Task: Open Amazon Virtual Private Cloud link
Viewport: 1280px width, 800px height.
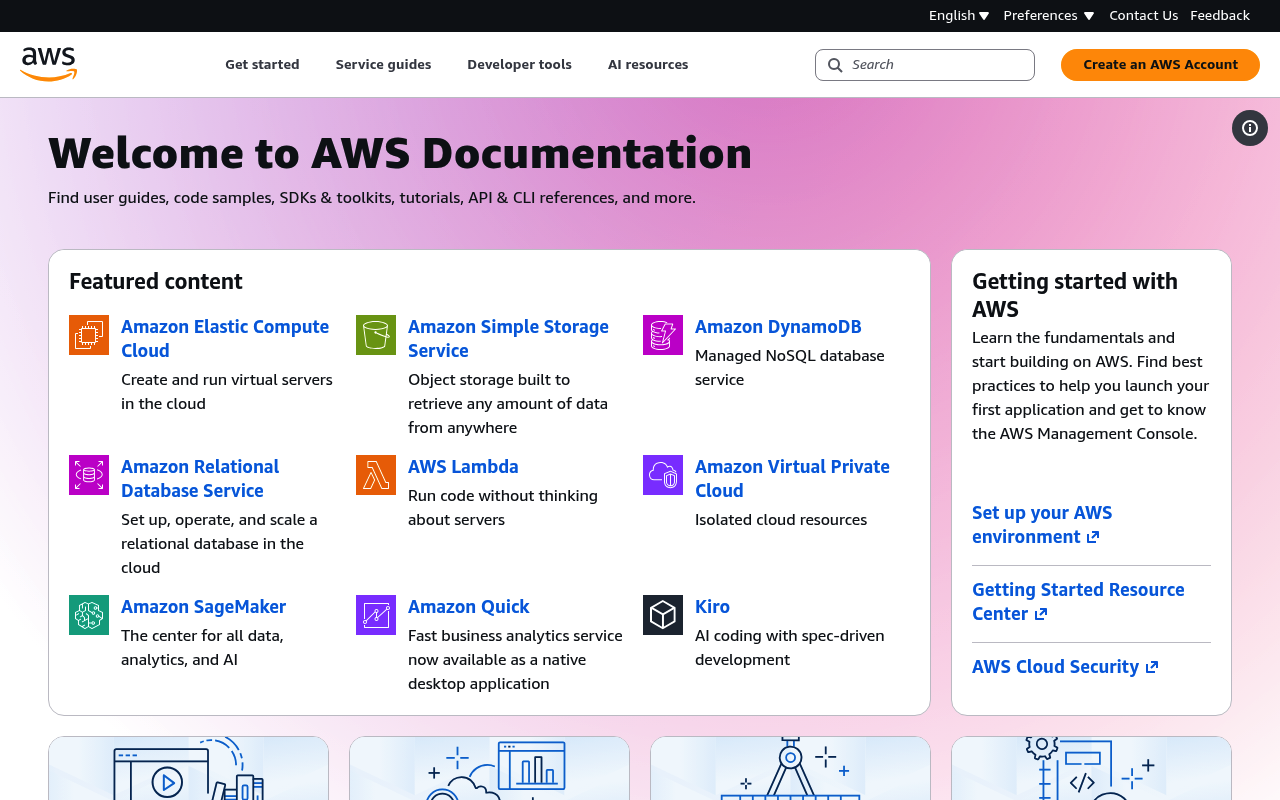Action: [792, 478]
